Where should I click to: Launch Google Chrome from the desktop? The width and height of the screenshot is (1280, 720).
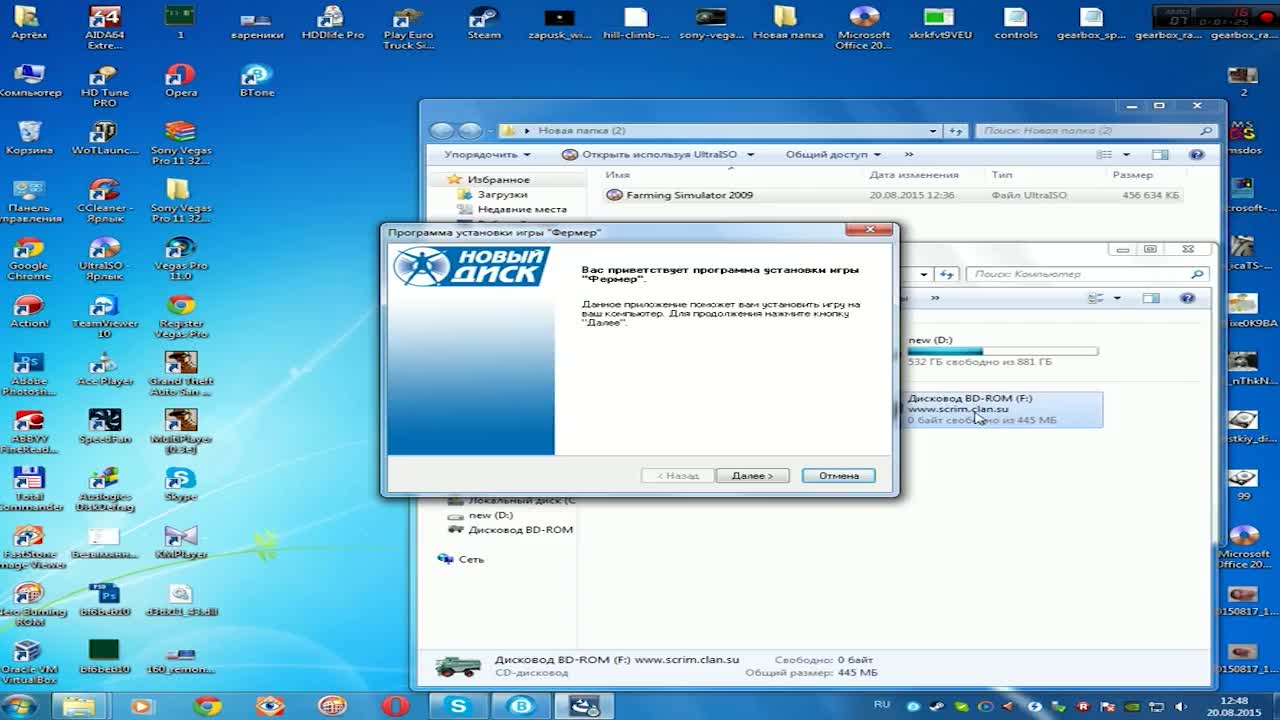click(x=29, y=258)
